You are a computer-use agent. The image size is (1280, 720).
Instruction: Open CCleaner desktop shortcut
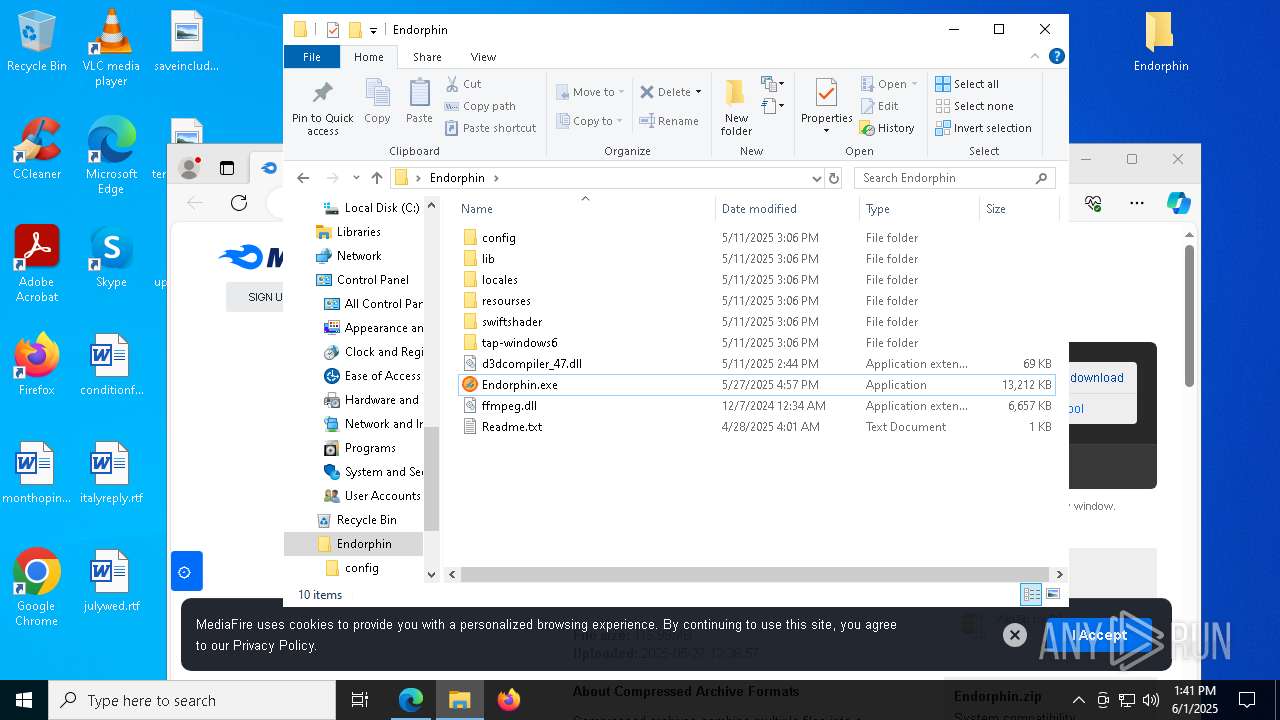tap(37, 148)
